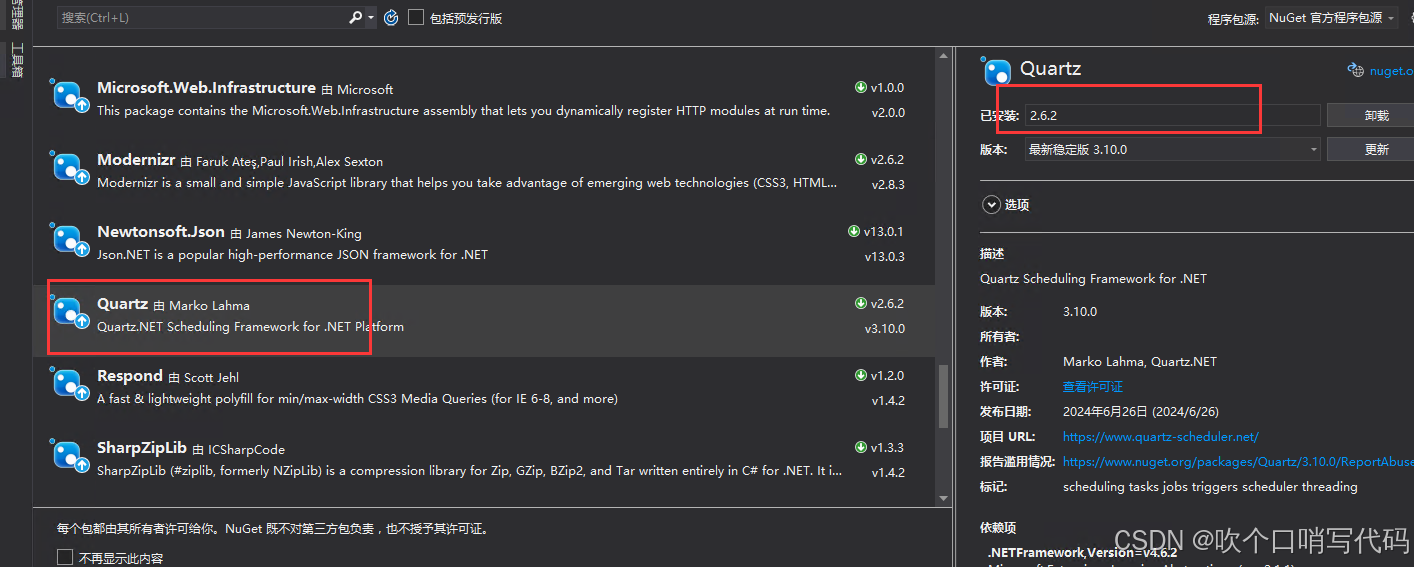1414x567 pixels.
Task: Click the 发布日期 value 2024年6月26日
Action: click(1140, 412)
